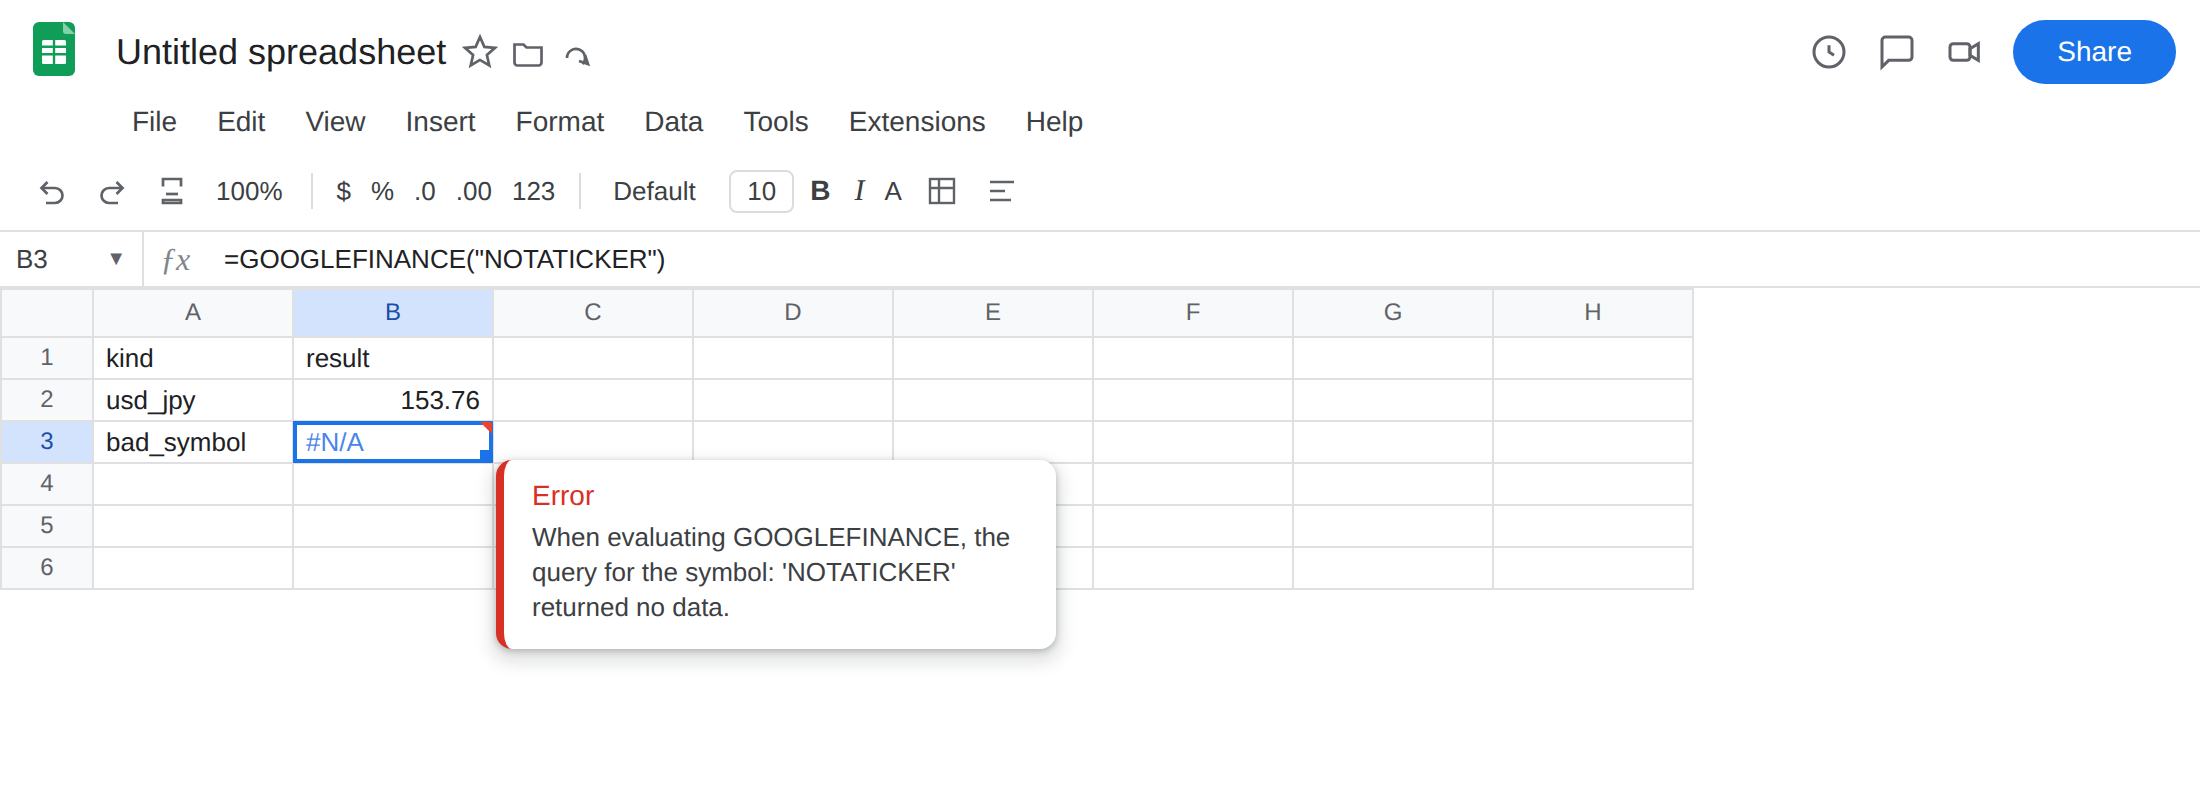Select row 1 header
This screenshot has width=2200, height=800.
tap(47, 358)
